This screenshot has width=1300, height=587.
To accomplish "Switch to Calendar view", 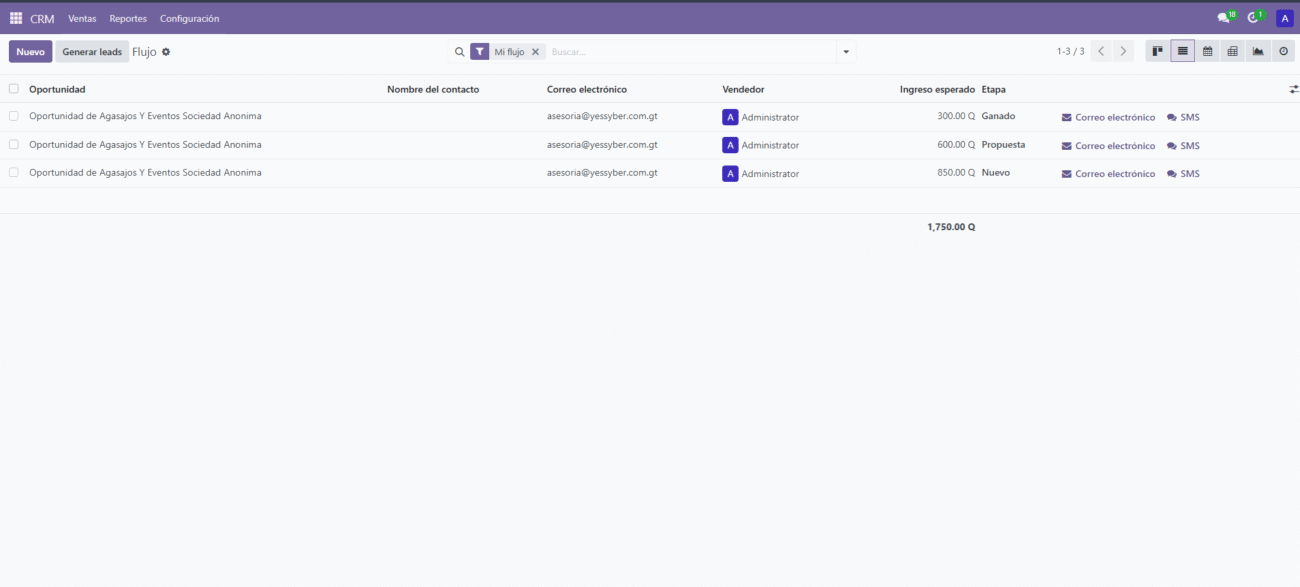I will pos(1208,51).
